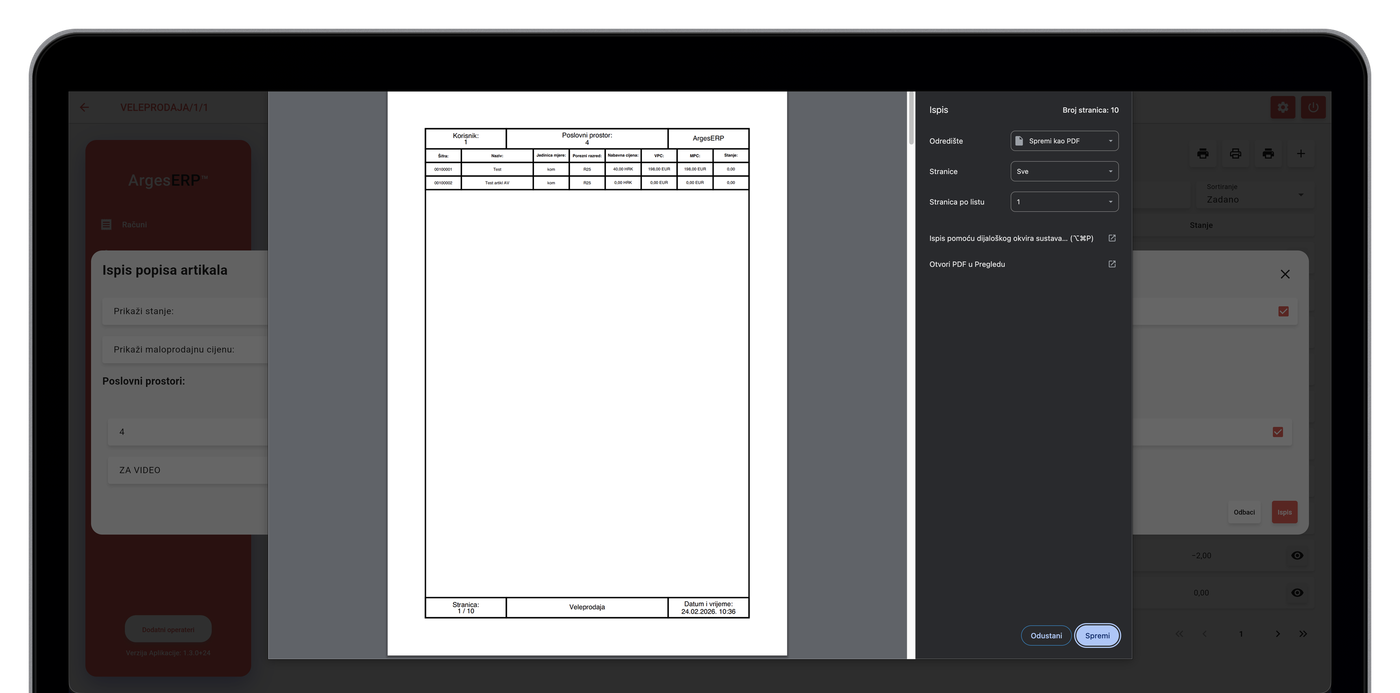Click Računi in the sidebar menu
Screen dimensions: 1400x693
pyautogui.click(x=134, y=225)
